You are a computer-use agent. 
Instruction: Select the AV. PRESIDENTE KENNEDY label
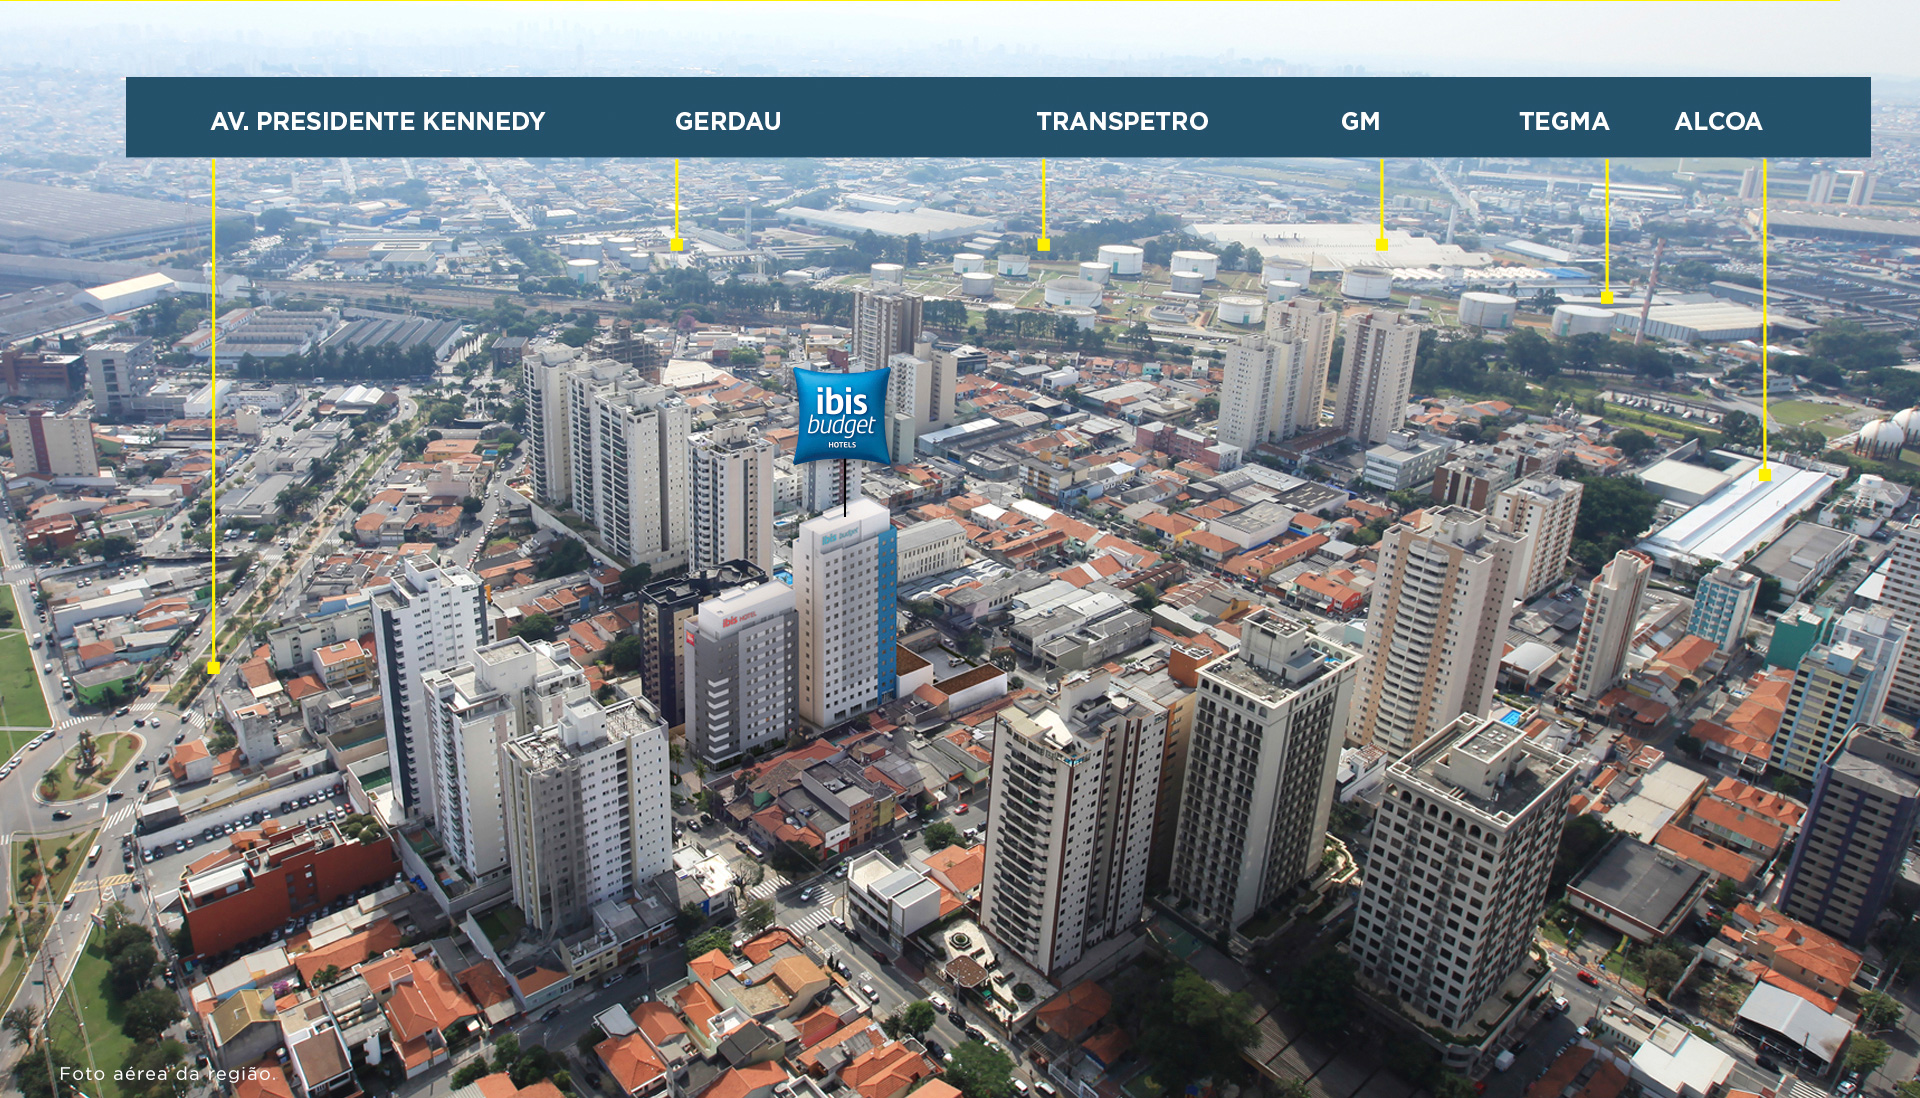(x=378, y=122)
